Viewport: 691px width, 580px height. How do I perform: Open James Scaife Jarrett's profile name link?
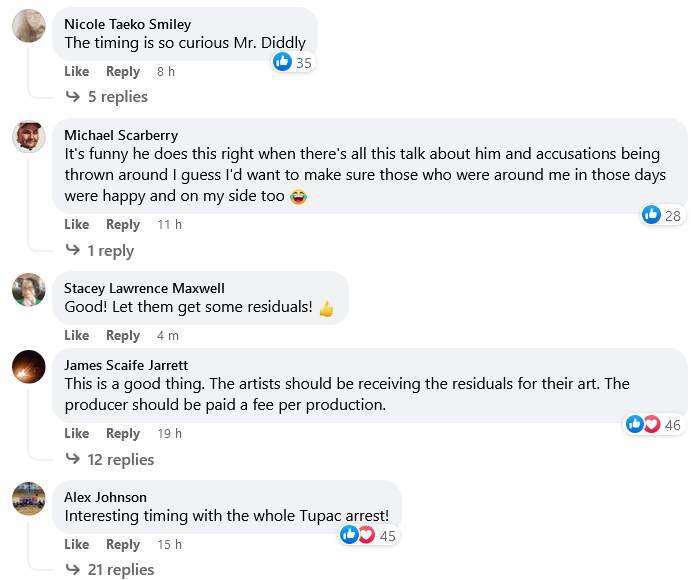[126, 365]
